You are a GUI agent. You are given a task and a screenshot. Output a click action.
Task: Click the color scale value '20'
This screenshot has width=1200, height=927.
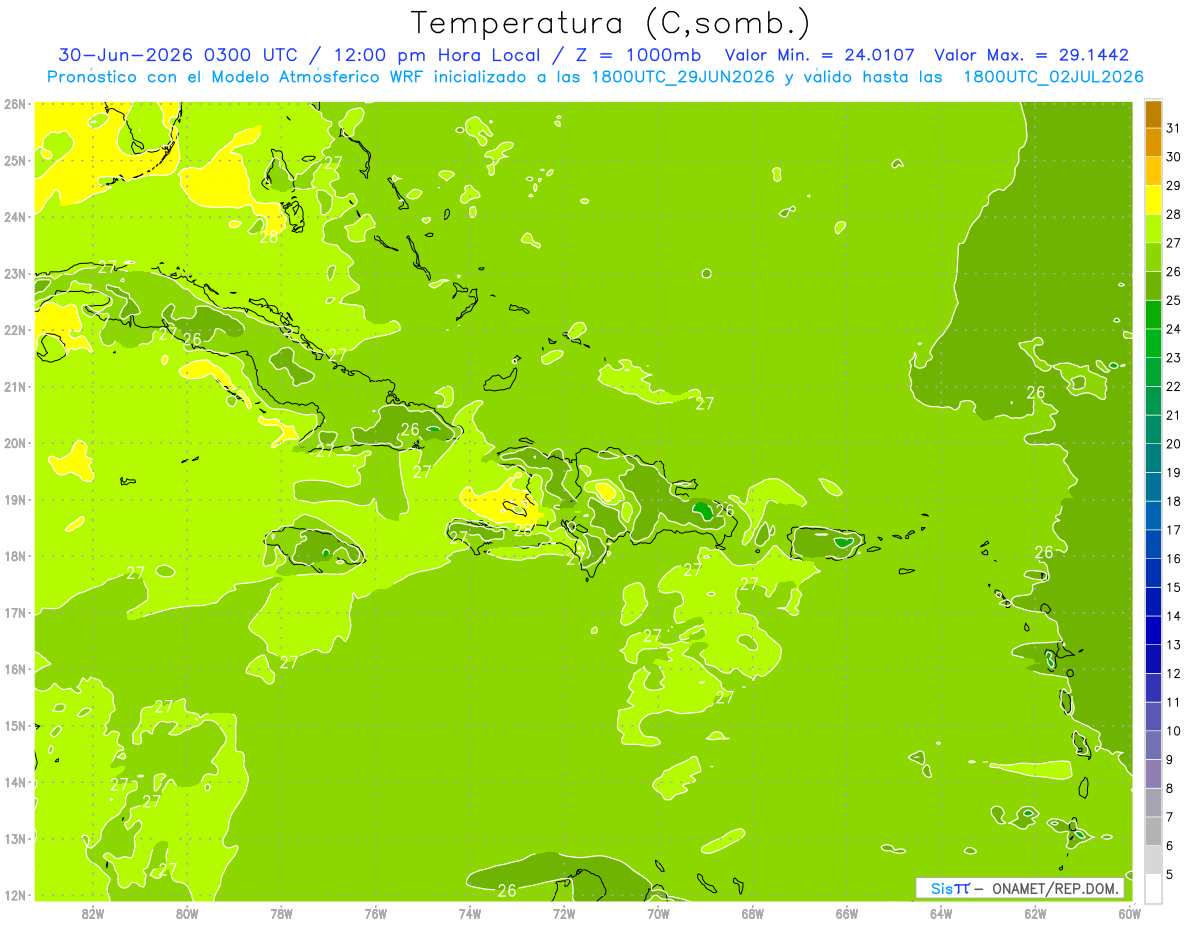point(1174,444)
